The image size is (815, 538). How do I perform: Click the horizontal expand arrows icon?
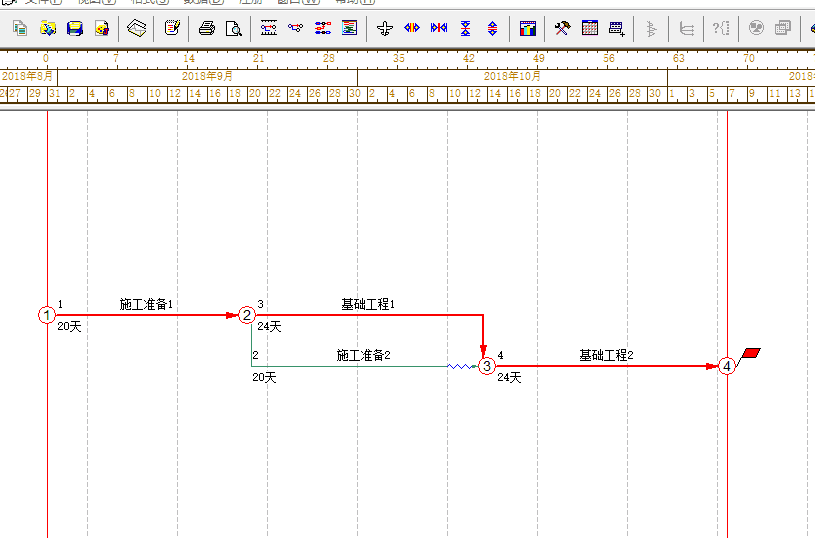pos(411,28)
